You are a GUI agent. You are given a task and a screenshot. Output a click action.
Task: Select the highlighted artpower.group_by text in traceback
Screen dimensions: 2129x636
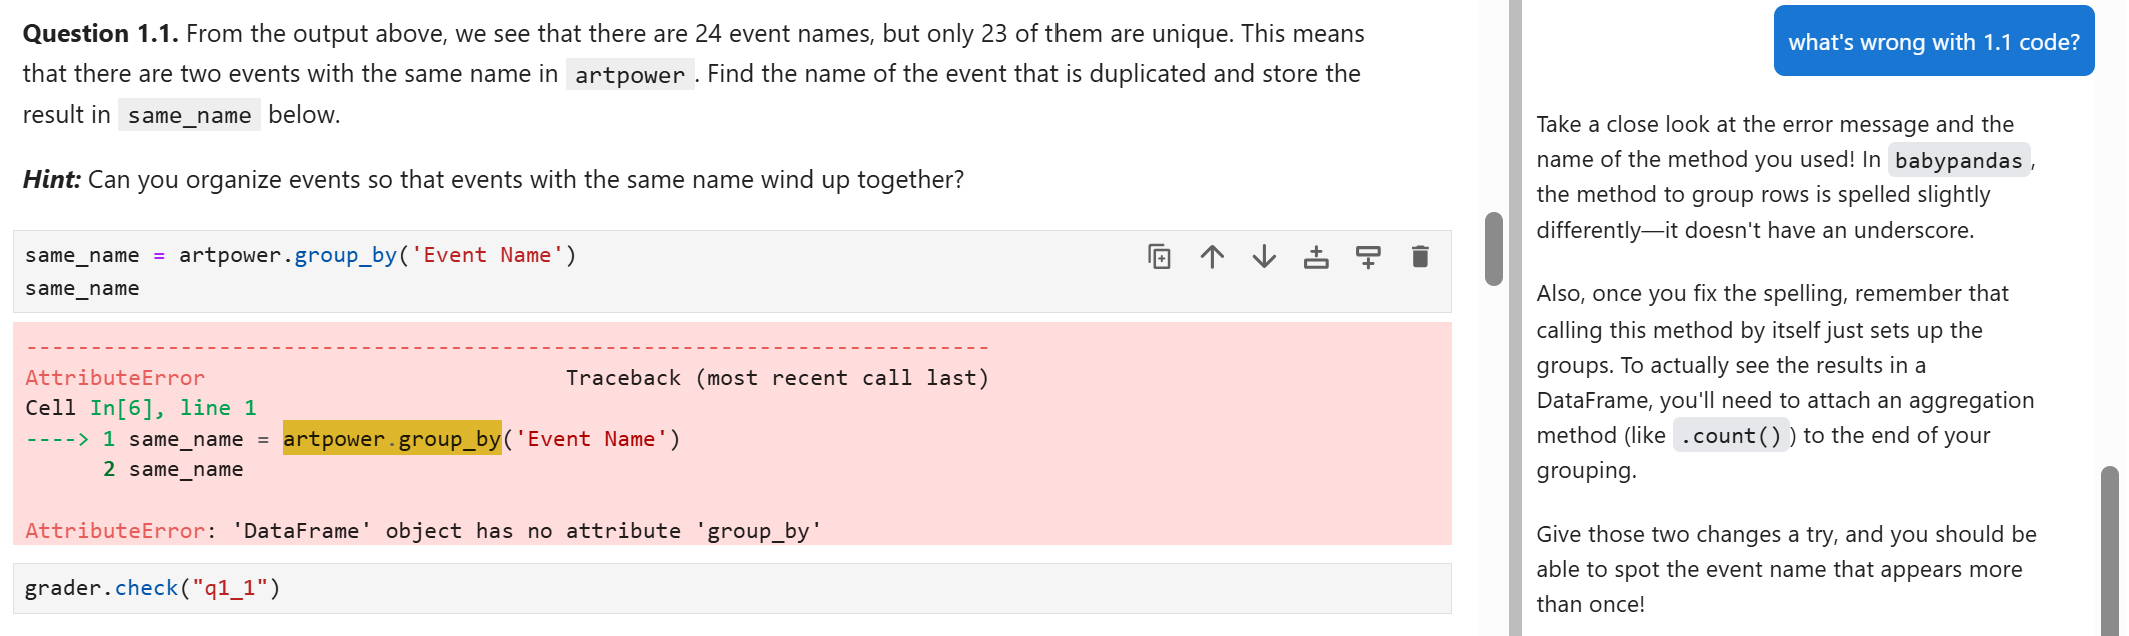click(x=392, y=438)
